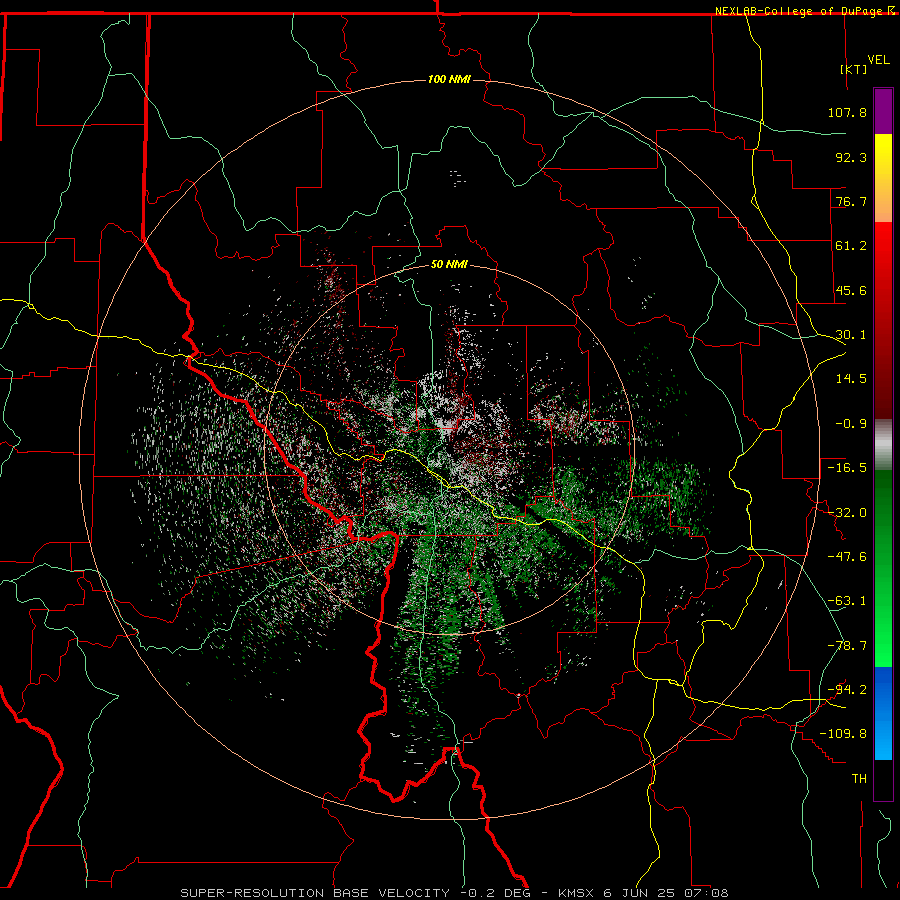Click the TH legend label
This screenshot has width=900, height=900.
[x=859, y=779]
